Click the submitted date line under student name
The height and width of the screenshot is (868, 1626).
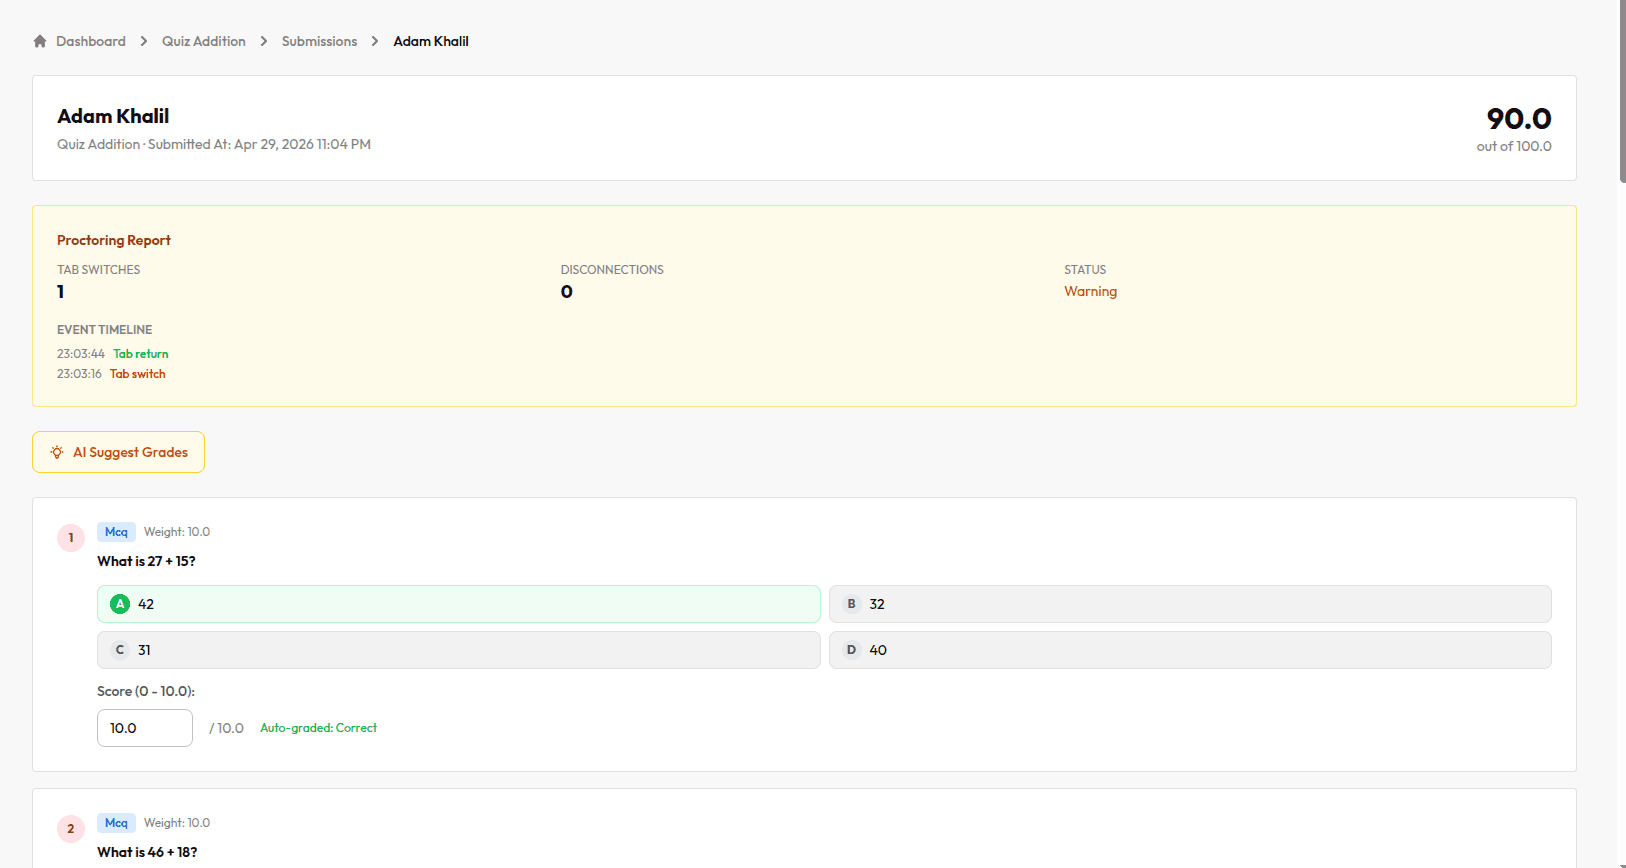pos(214,144)
